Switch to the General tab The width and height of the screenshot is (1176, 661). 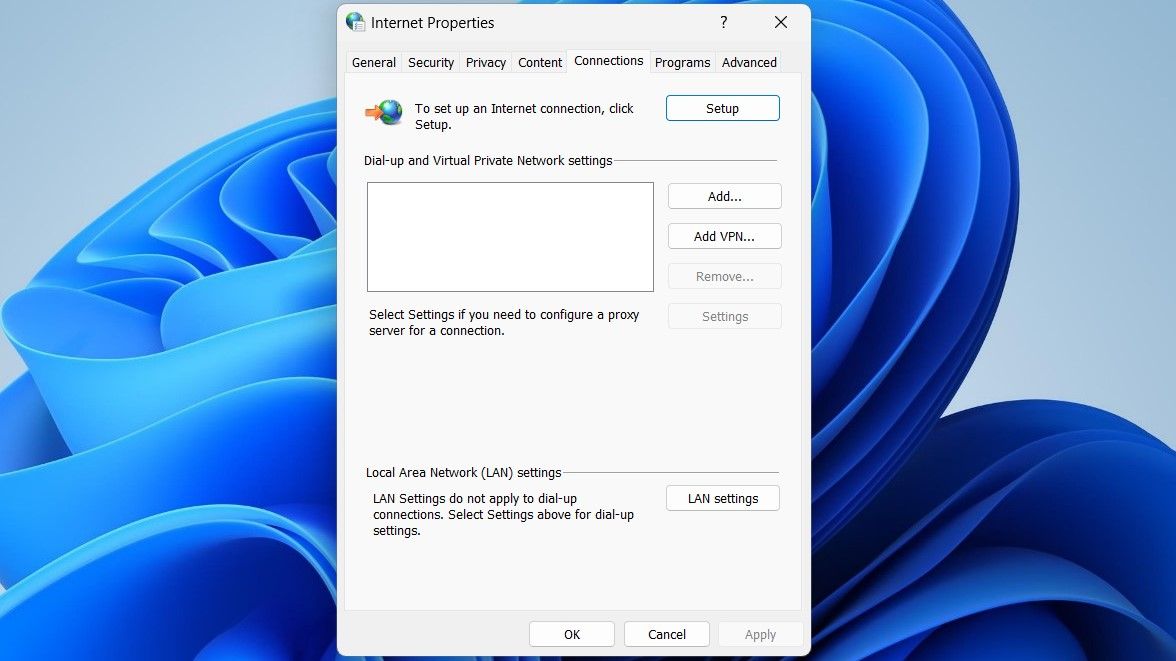(x=374, y=62)
